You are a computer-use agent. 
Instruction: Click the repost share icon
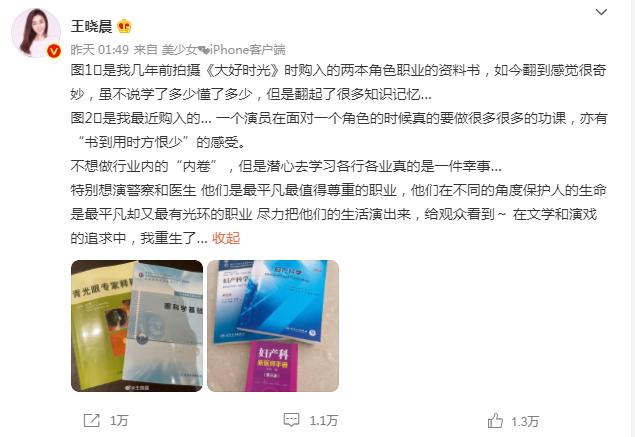pyautogui.click(x=92, y=420)
